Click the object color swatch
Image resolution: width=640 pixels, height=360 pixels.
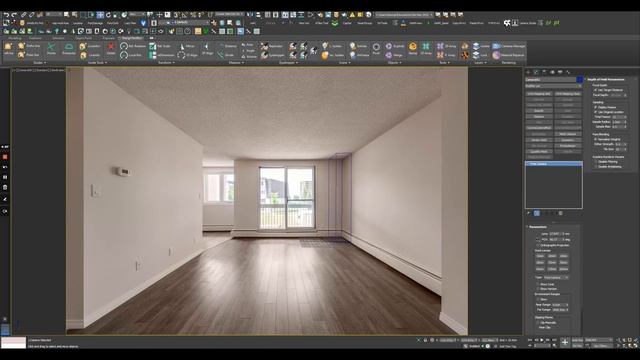579,79
